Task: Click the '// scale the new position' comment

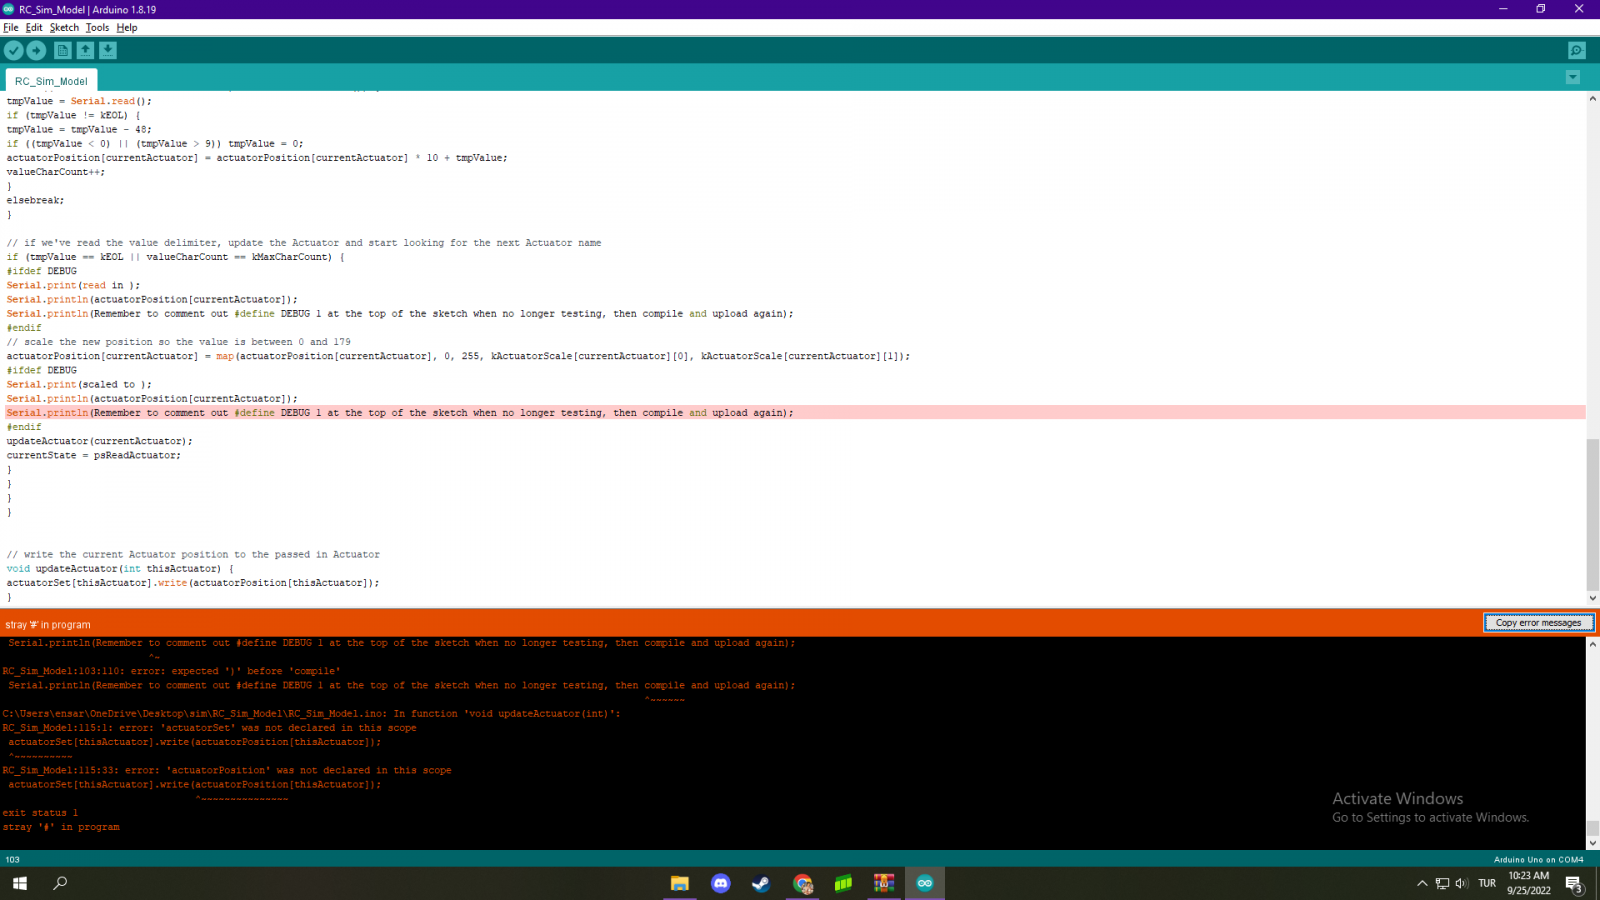Action: click(x=179, y=342)
